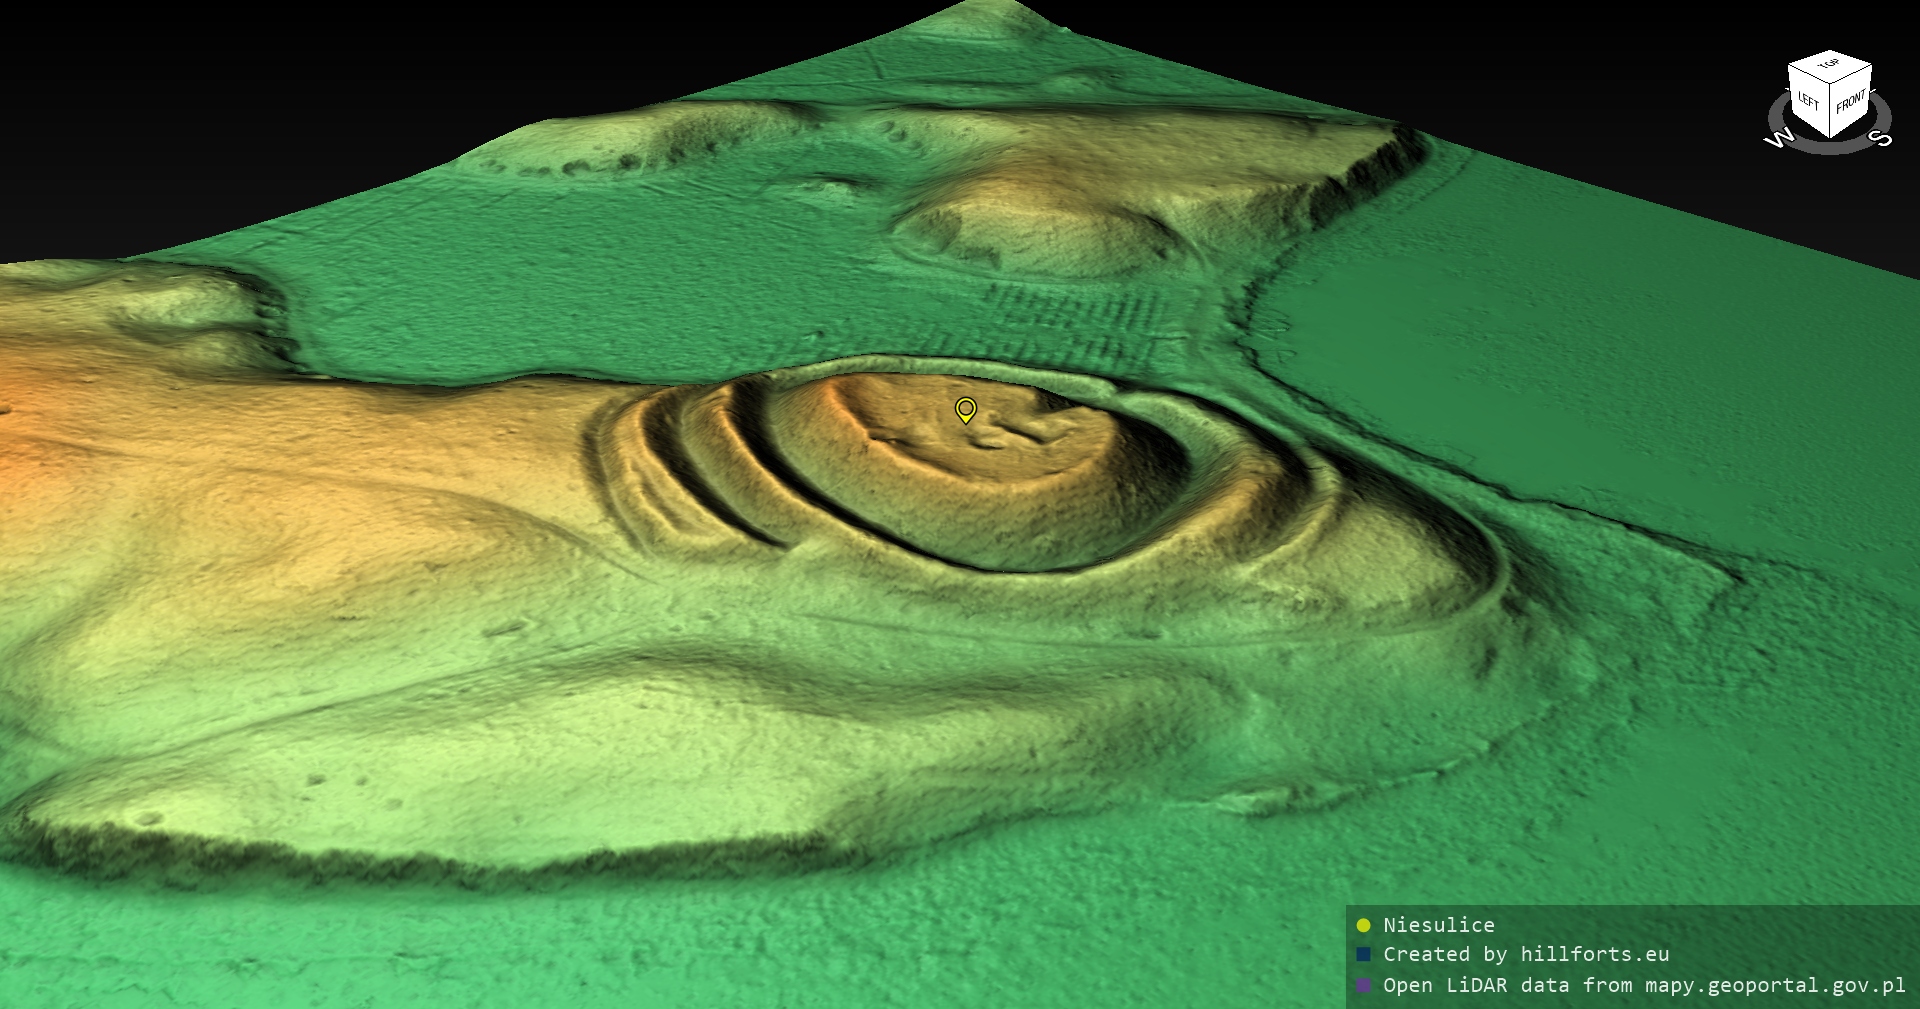The height and width of the screenshot is (1009, 1920).
Task: Select the Niesulice legend label
Action: tap(1438, 925)
